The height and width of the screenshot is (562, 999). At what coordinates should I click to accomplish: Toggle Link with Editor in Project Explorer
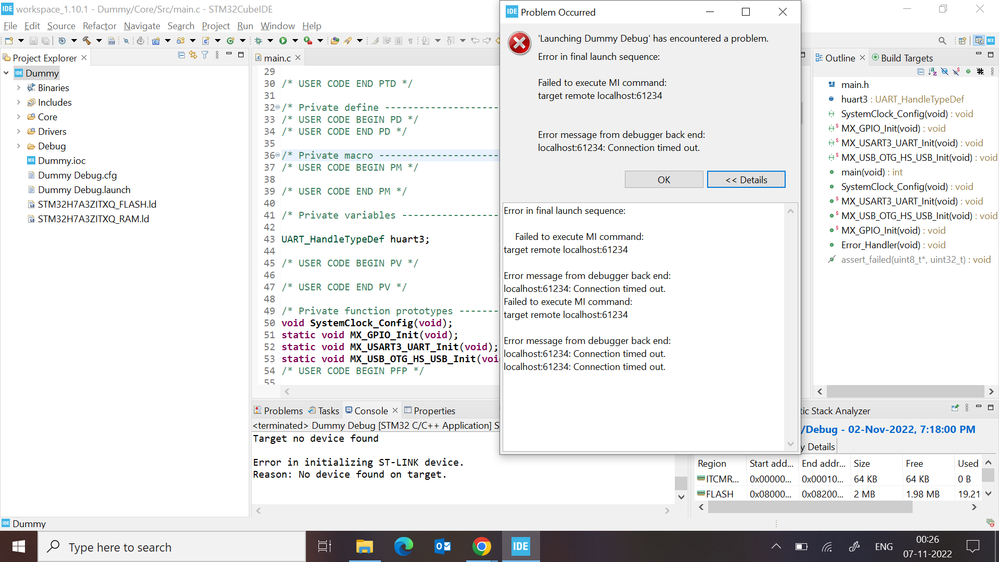(193, 56)
